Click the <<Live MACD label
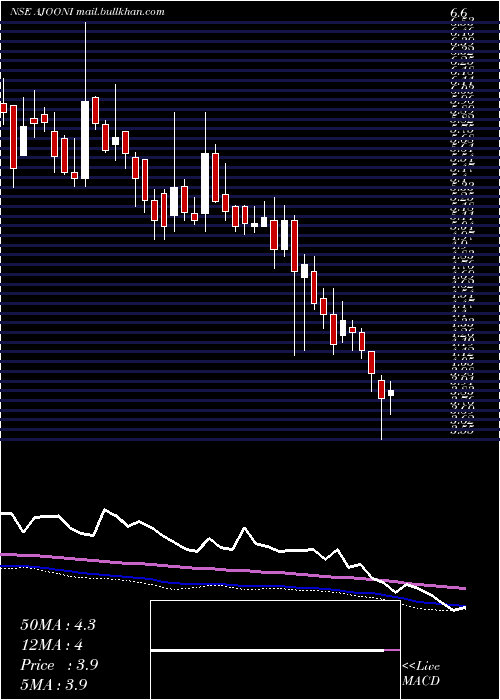The width and height of the screenshot is (500, 700). [421, 674]
